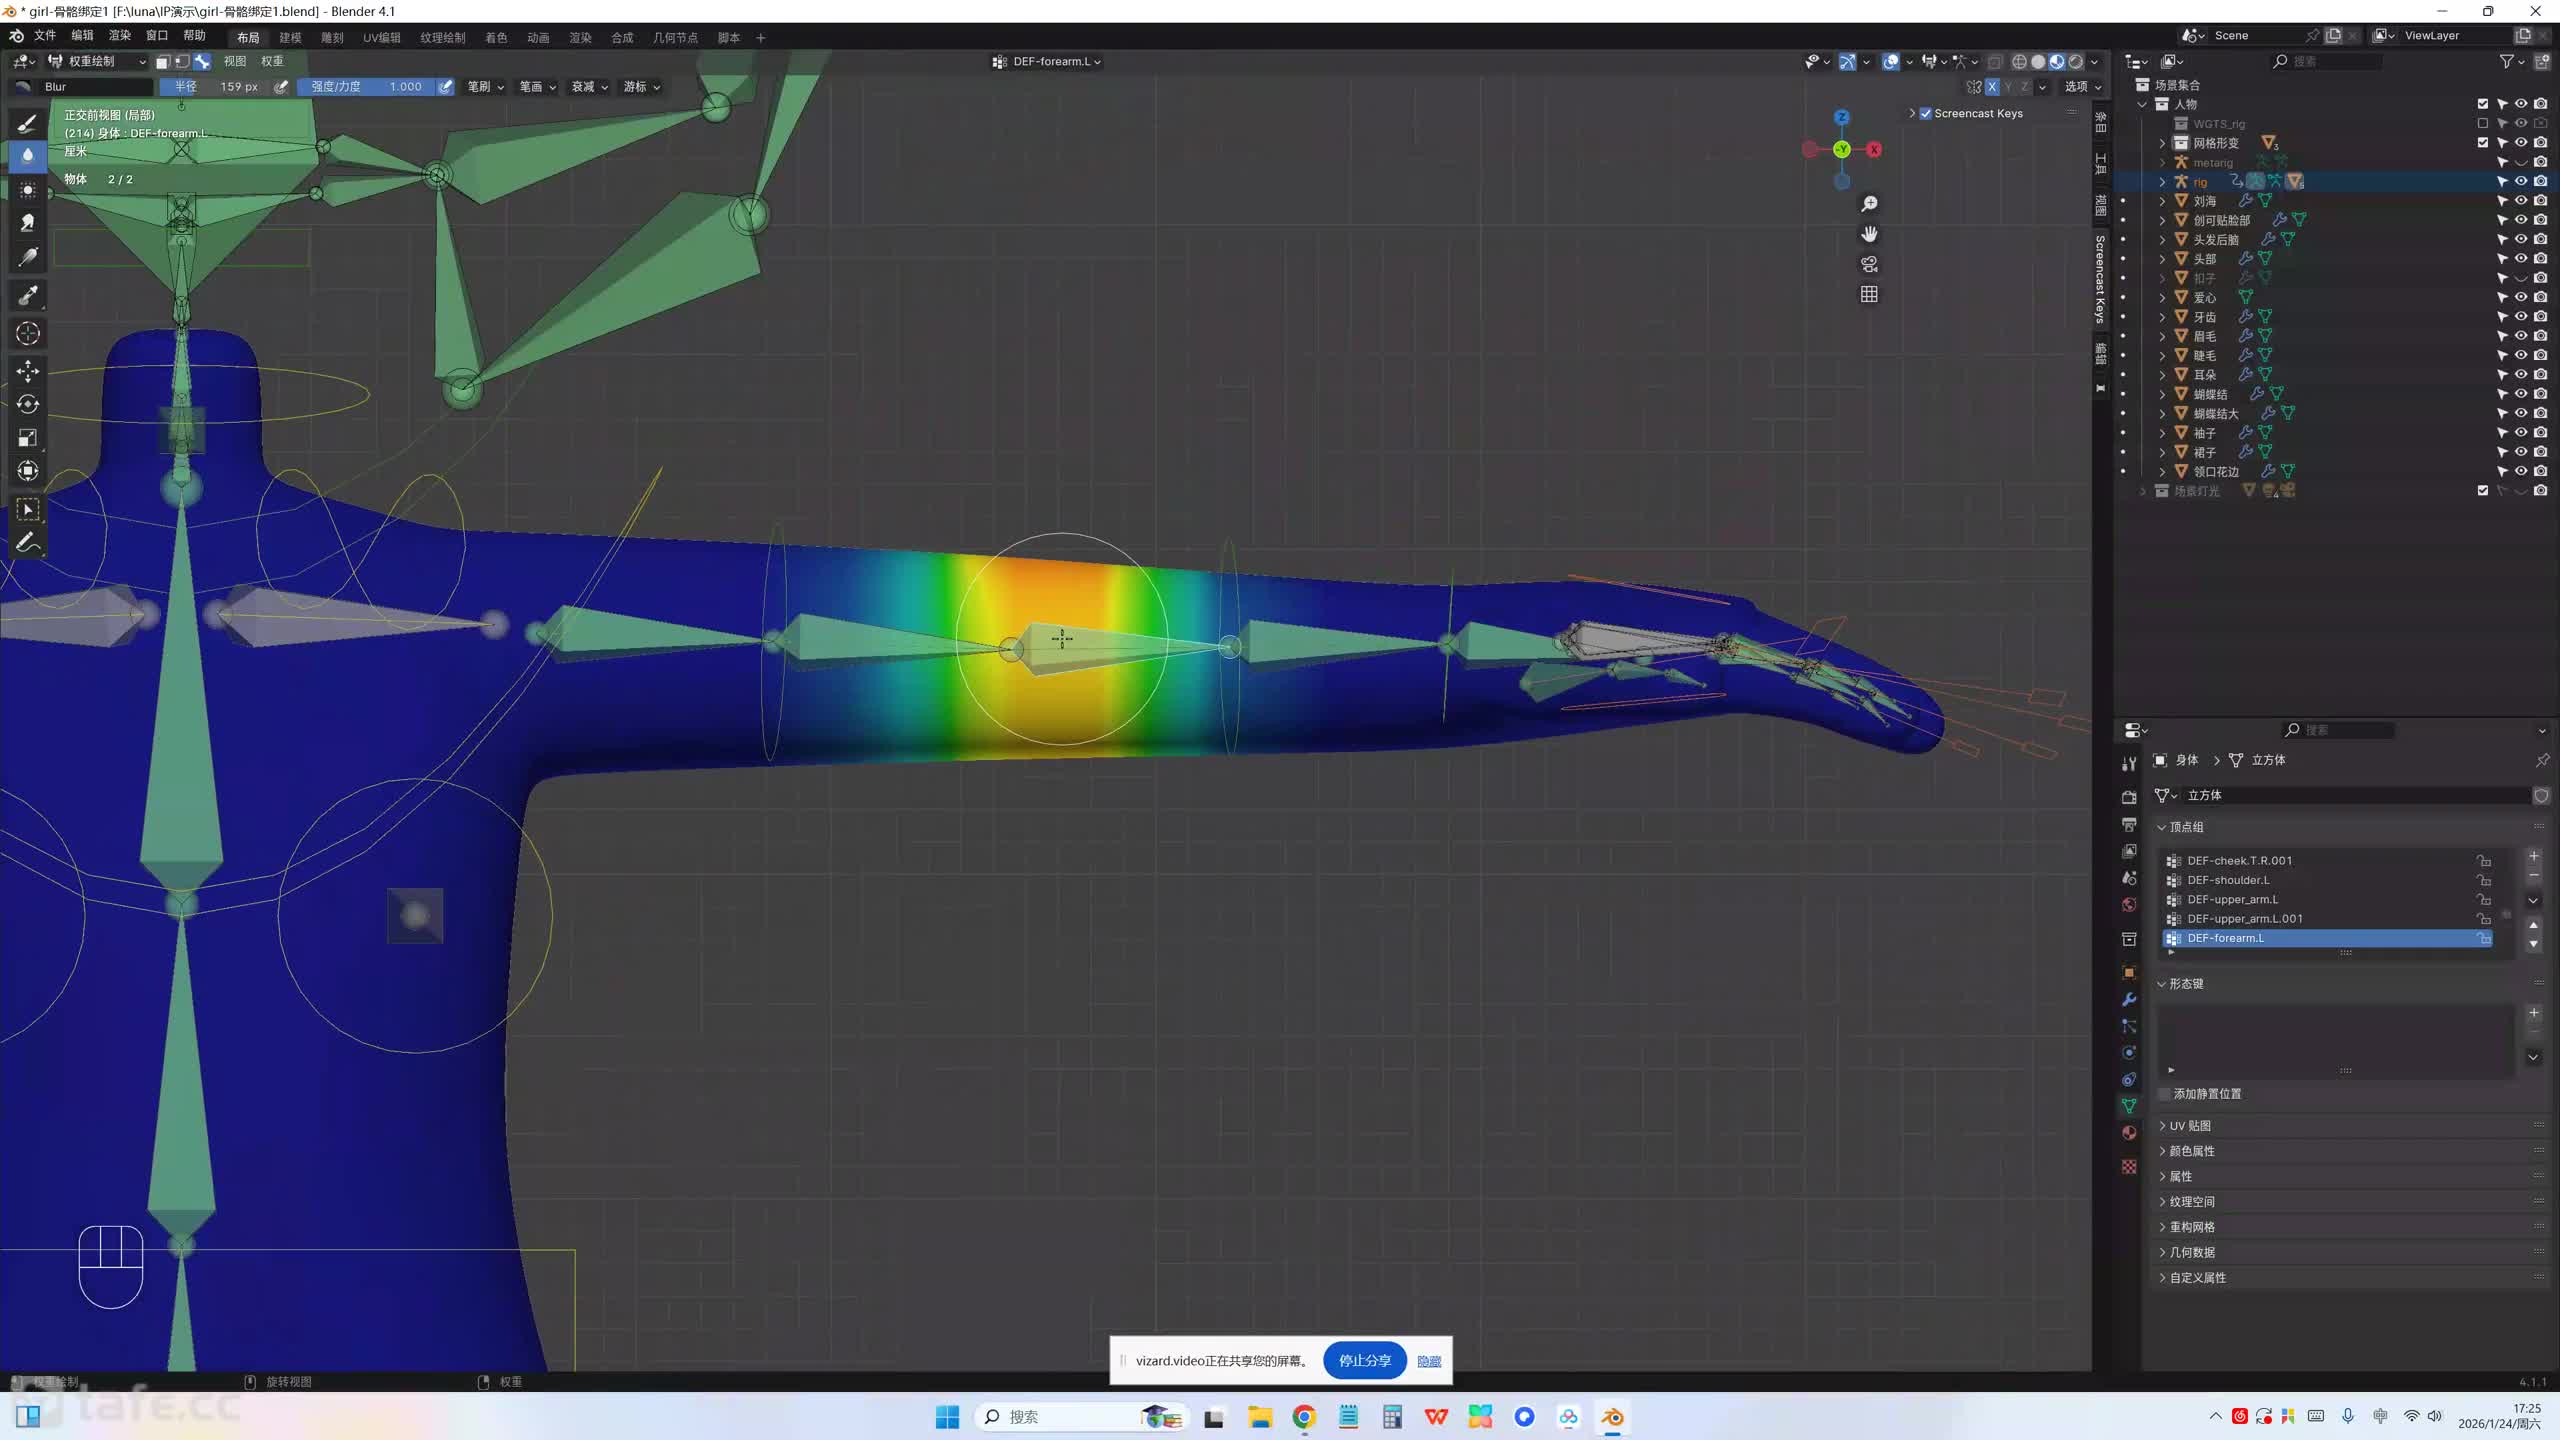Toggle X axis symmetry button

pos(1991,87)
